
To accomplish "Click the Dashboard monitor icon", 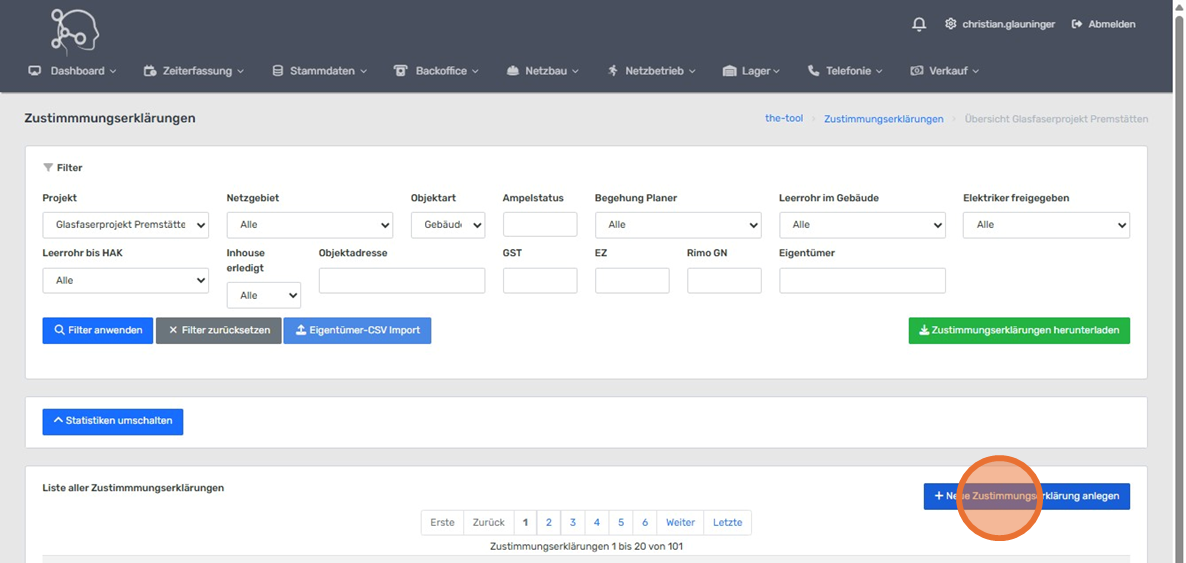I will 35,71.
